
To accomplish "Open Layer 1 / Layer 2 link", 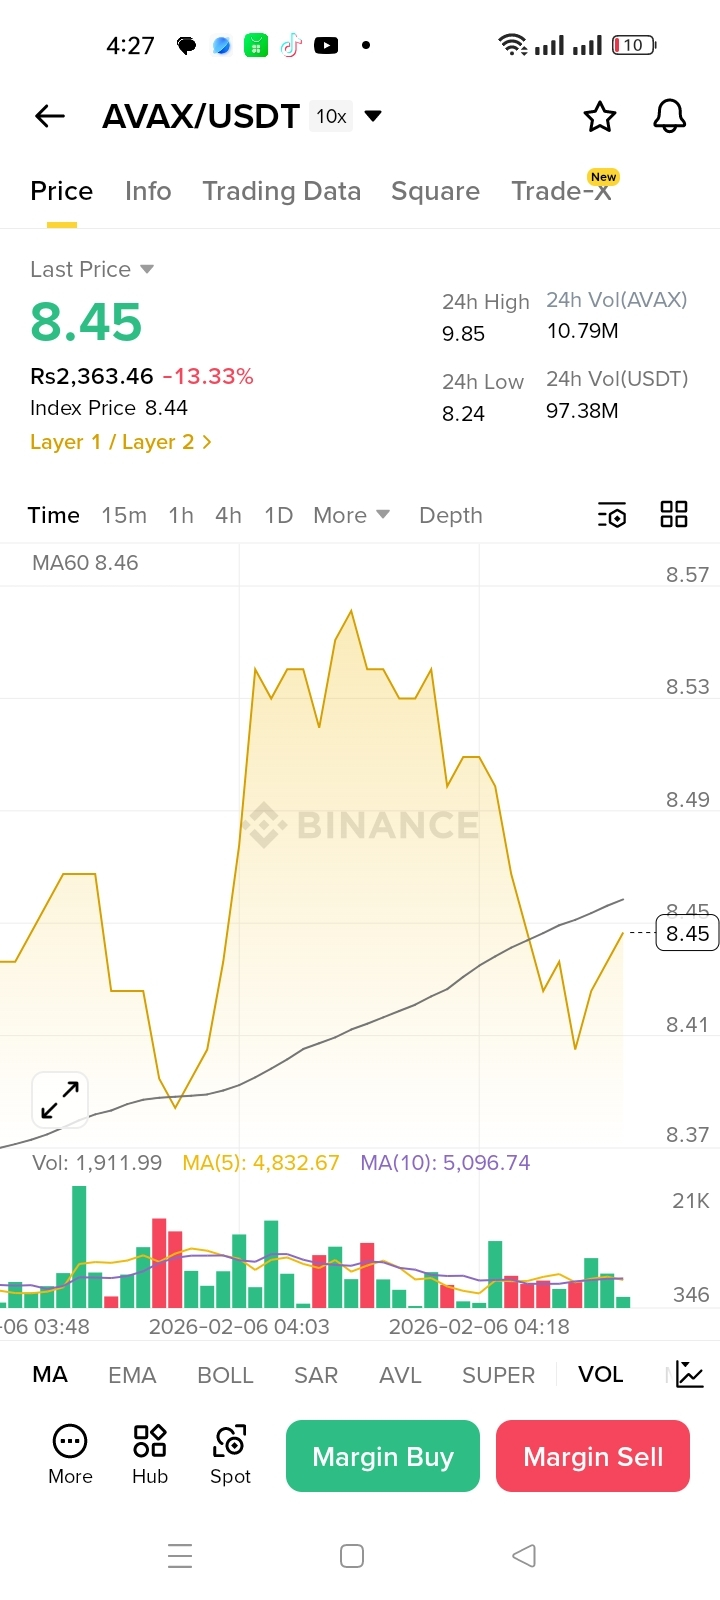I will coord(121,442).
